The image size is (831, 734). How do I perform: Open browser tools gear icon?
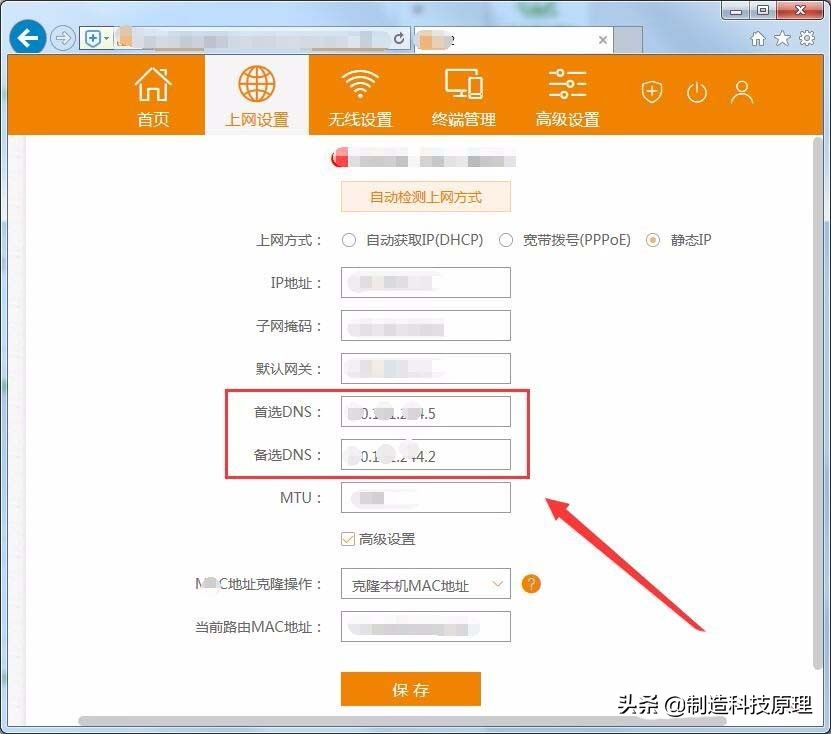pos(807,38)
